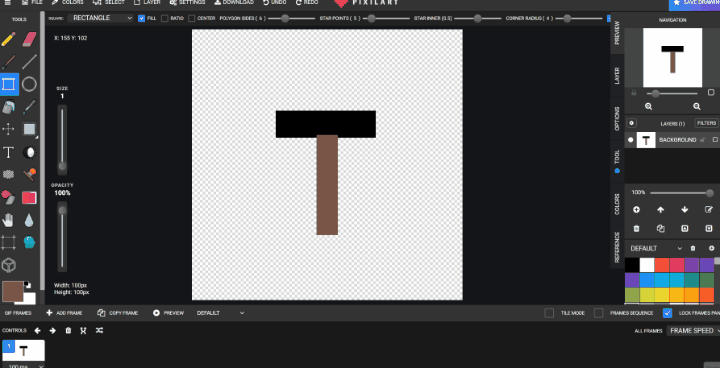Shuffle frames with the shuffle icon

point(99,330)
